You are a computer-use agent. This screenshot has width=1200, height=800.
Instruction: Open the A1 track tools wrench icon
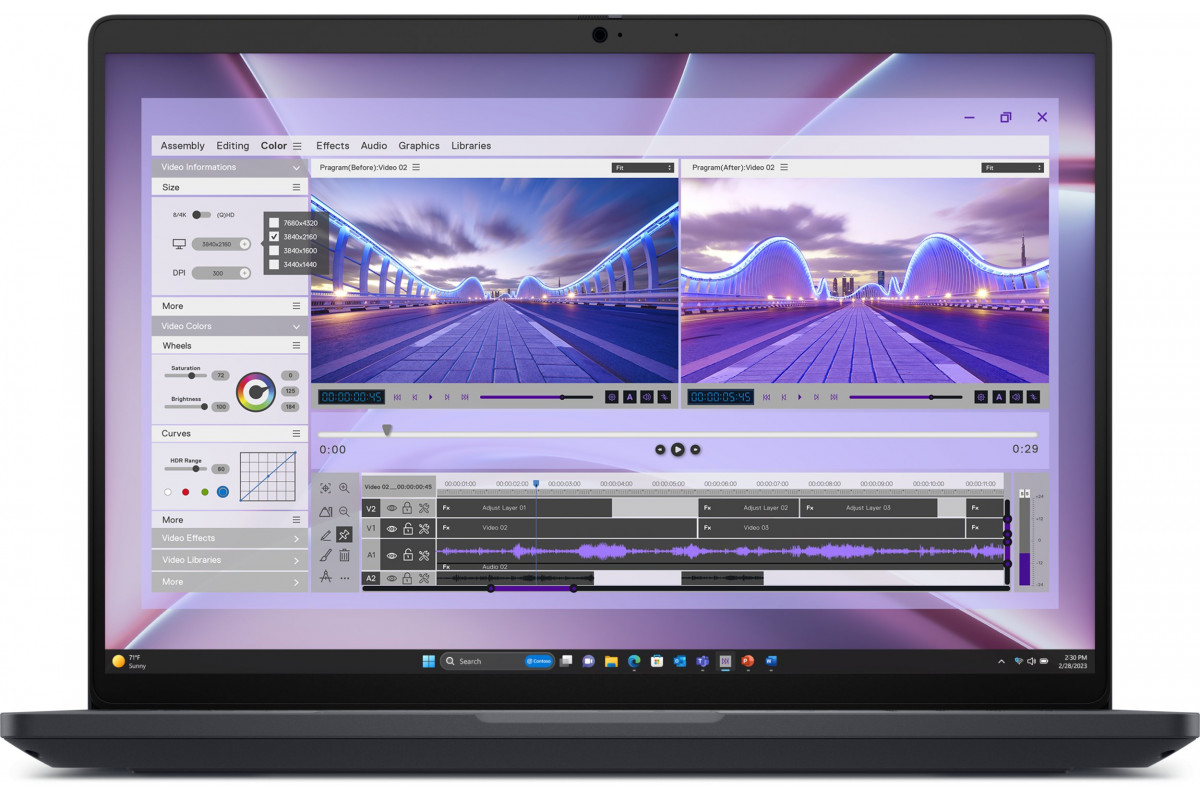(424, 555)
